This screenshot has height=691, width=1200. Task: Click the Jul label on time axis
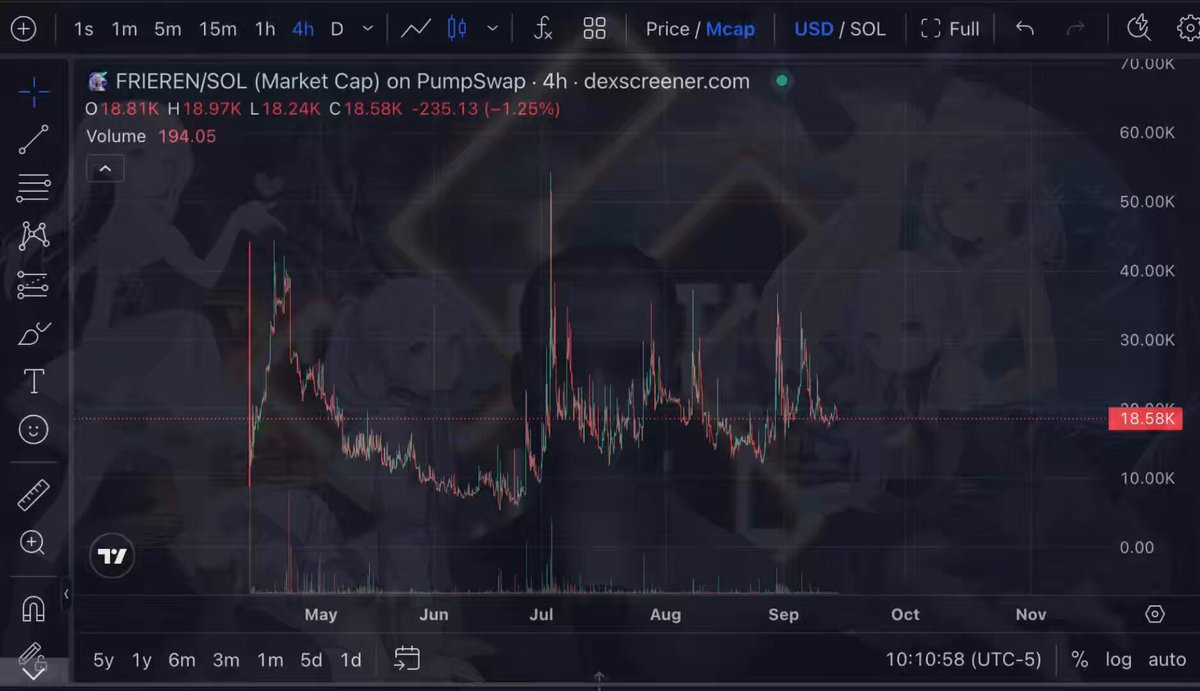541,614
